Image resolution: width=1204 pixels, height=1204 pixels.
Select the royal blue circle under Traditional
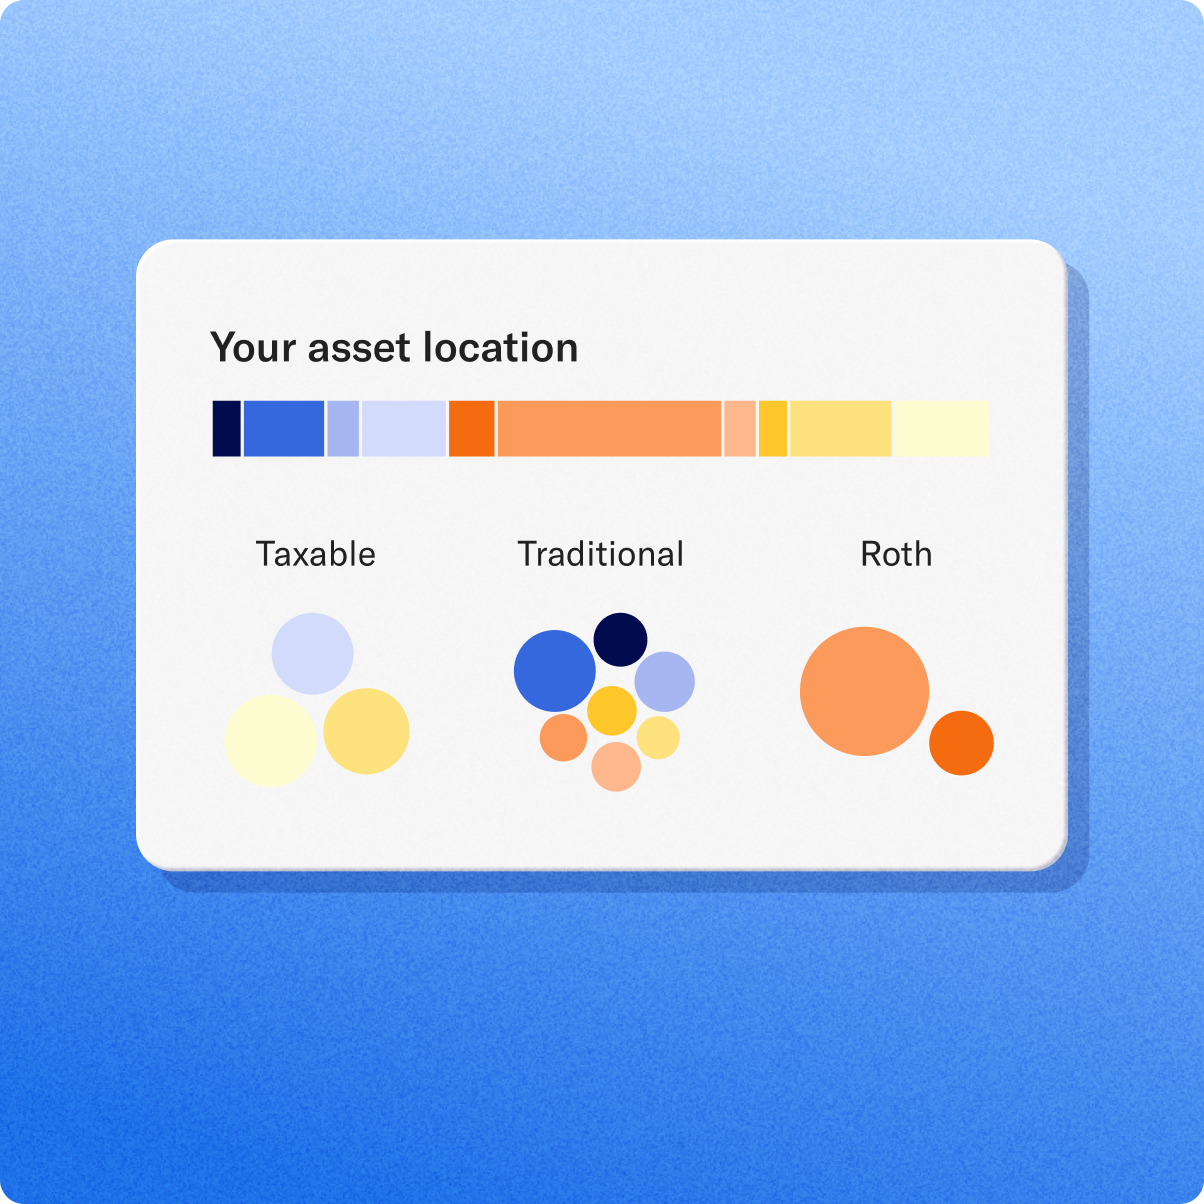click(x=555, y=671)
